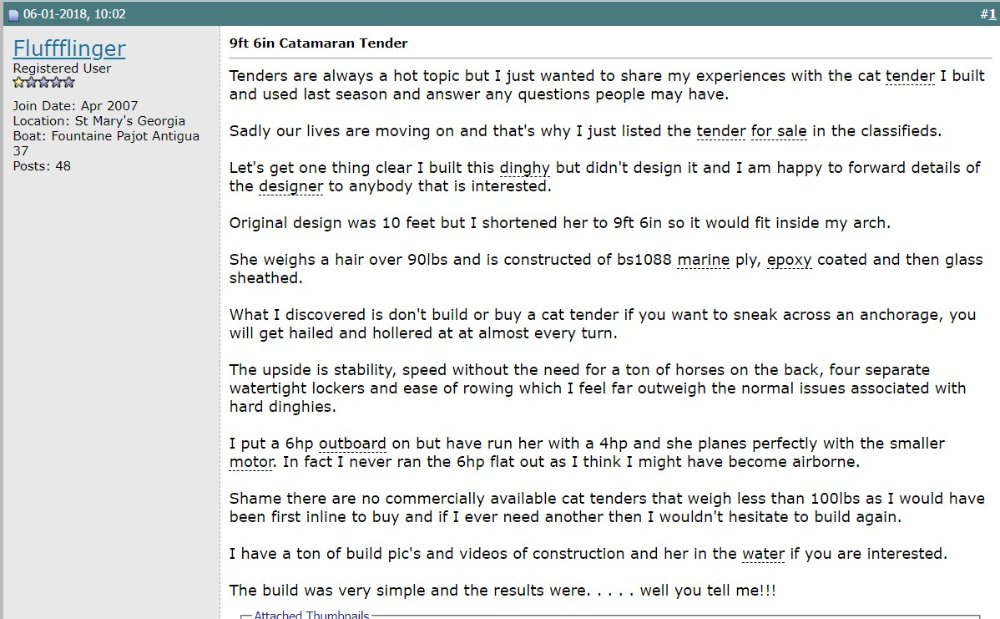Click the Attached Thumbnails legend
This screenshot has height=619, width=1000.
point(311,615)
